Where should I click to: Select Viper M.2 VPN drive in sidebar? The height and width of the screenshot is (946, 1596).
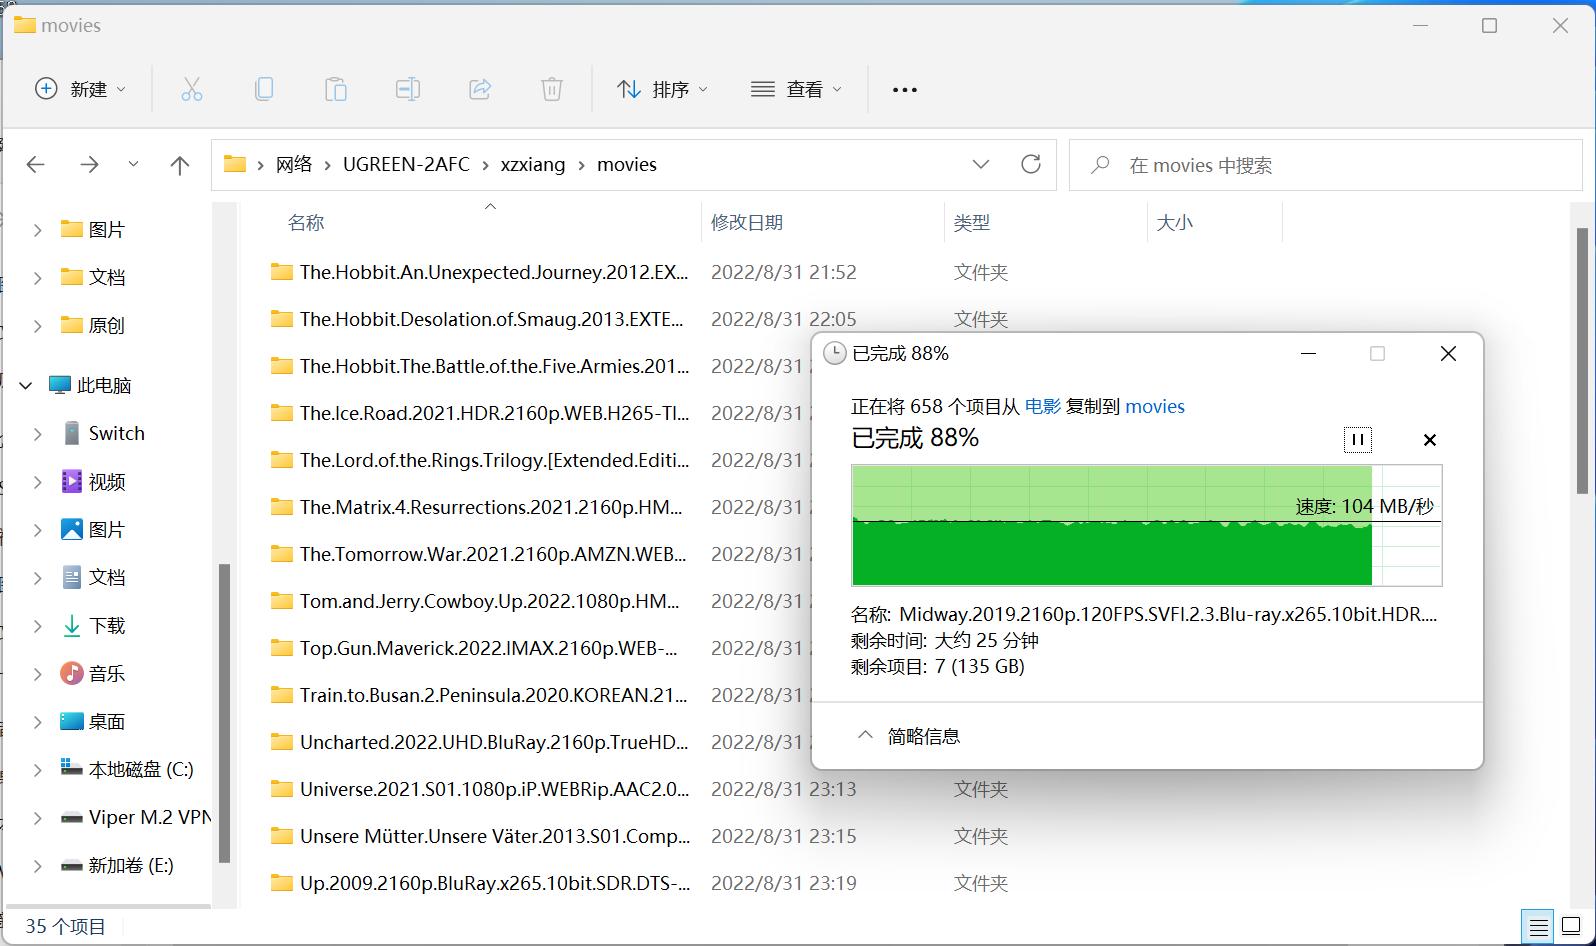coord(136,817)
